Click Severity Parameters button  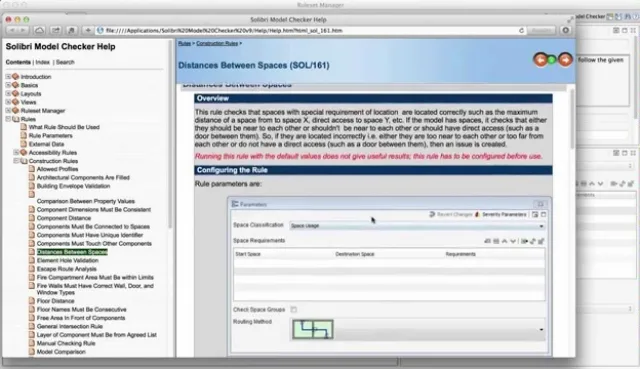(501, 214)
